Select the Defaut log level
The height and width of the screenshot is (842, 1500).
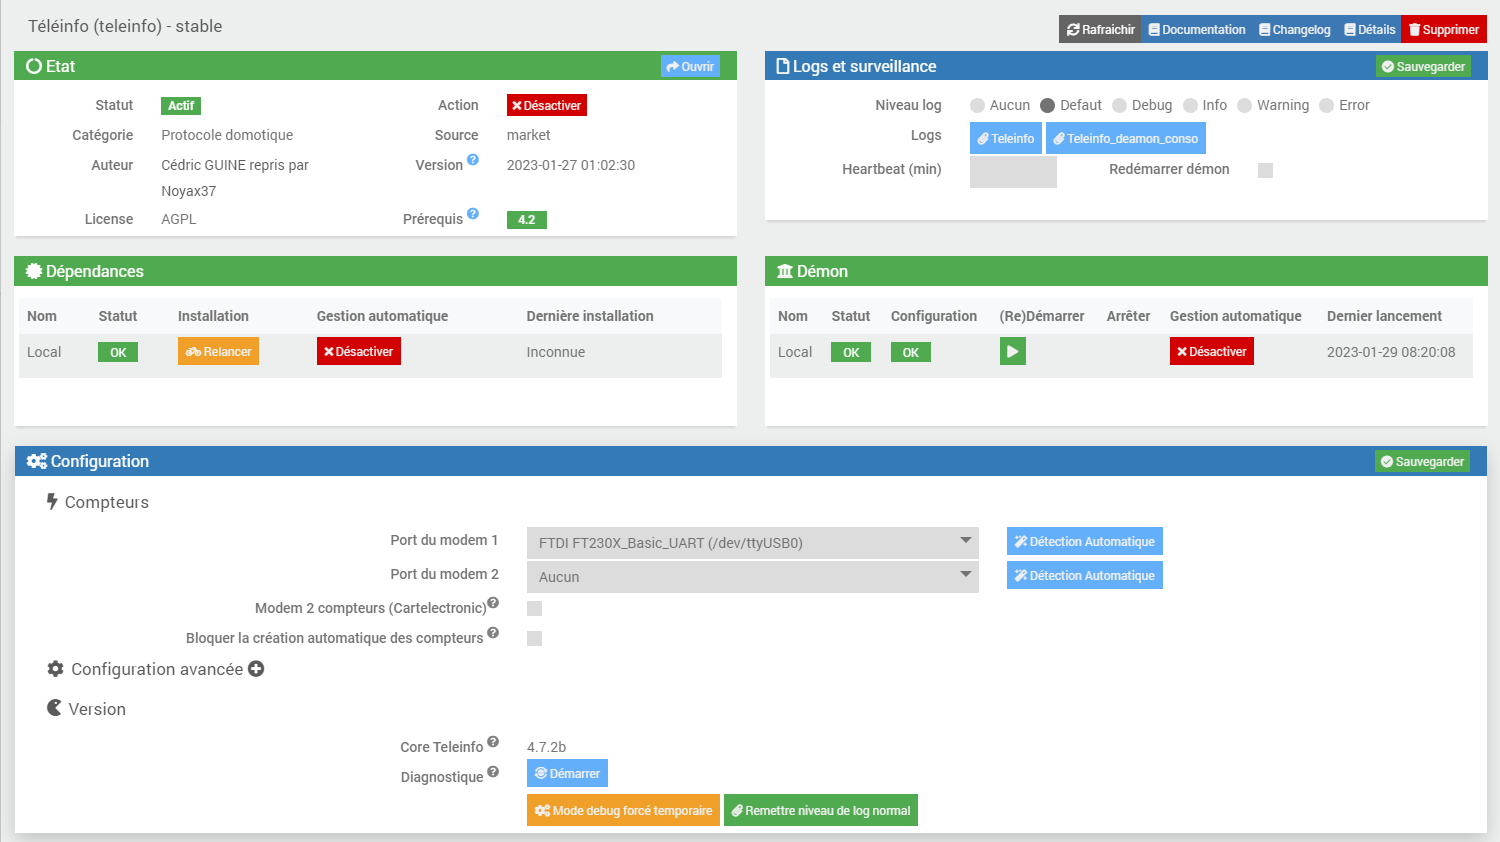pos(1047,106)
